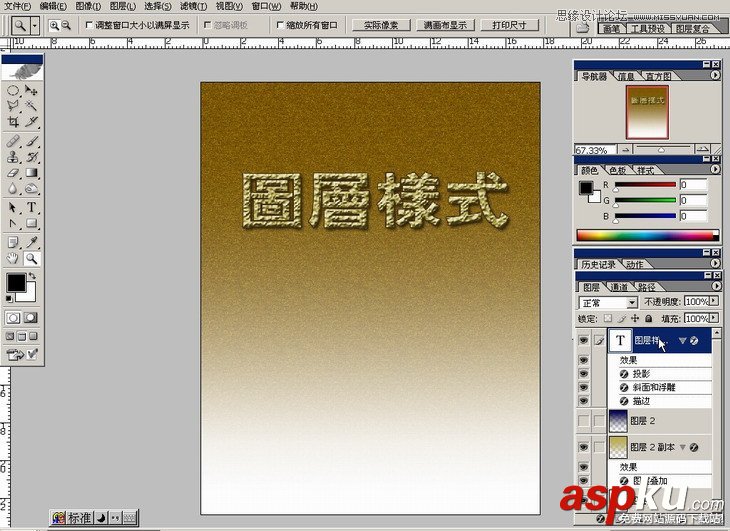Select the Clone Stamp tool
Viewport: 730px width, 531px height.
click(13, 157)
